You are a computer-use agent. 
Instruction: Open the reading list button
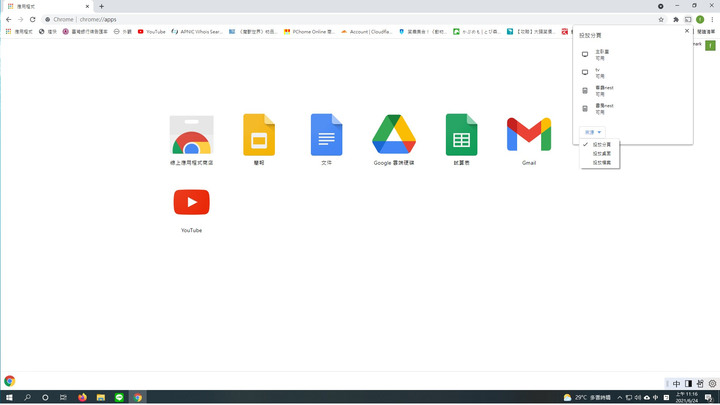point(706,32)
